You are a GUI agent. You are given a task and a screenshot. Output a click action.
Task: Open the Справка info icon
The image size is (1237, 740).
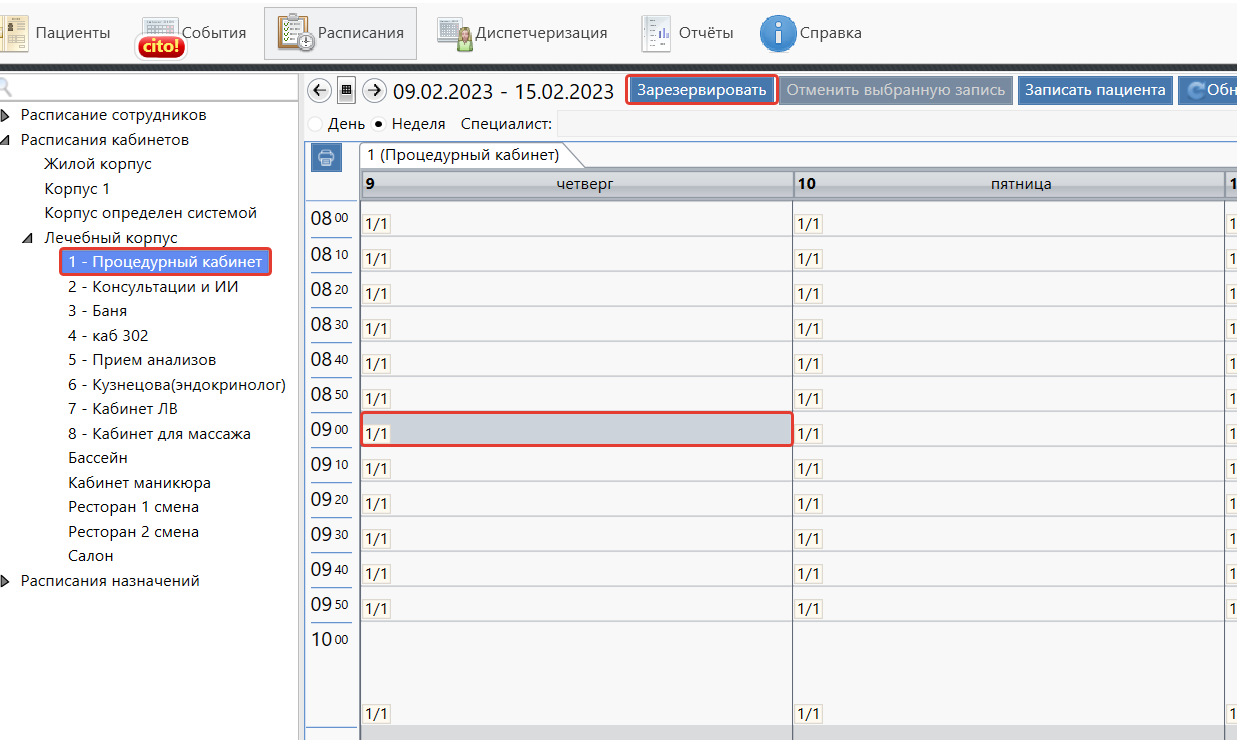[778, 33]
